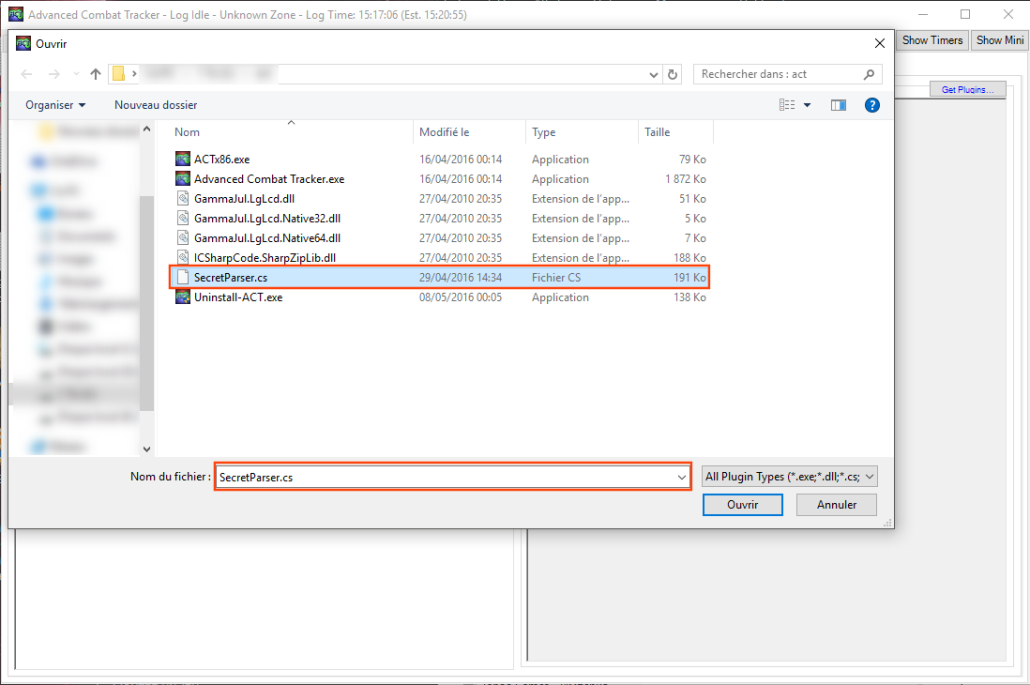
Task: Sort by Modifié le column
Action: pyautogui.click(x=444, y=132)
